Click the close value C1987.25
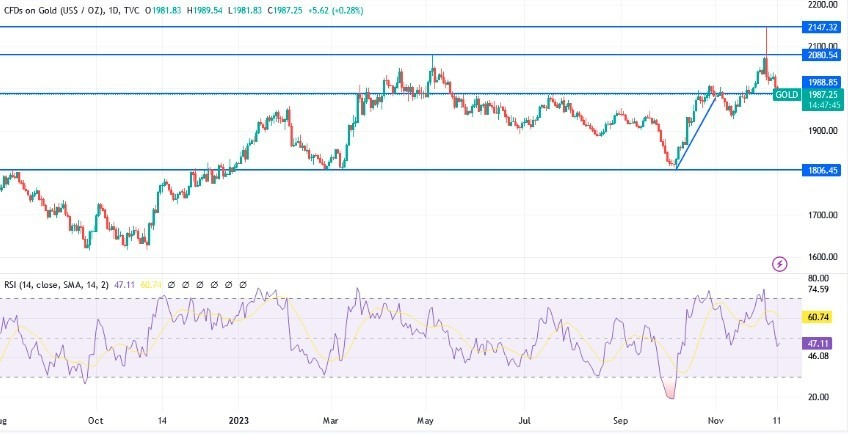The image size is (848, 434). pos(283,10)
